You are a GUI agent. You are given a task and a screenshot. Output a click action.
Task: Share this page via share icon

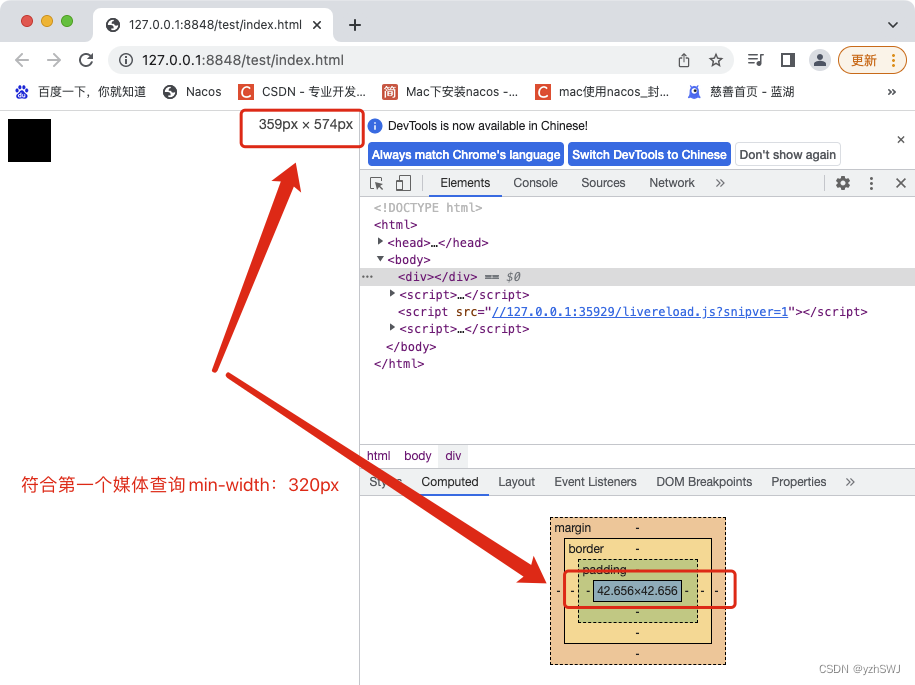pyautogui.click(x=684, y=60)
